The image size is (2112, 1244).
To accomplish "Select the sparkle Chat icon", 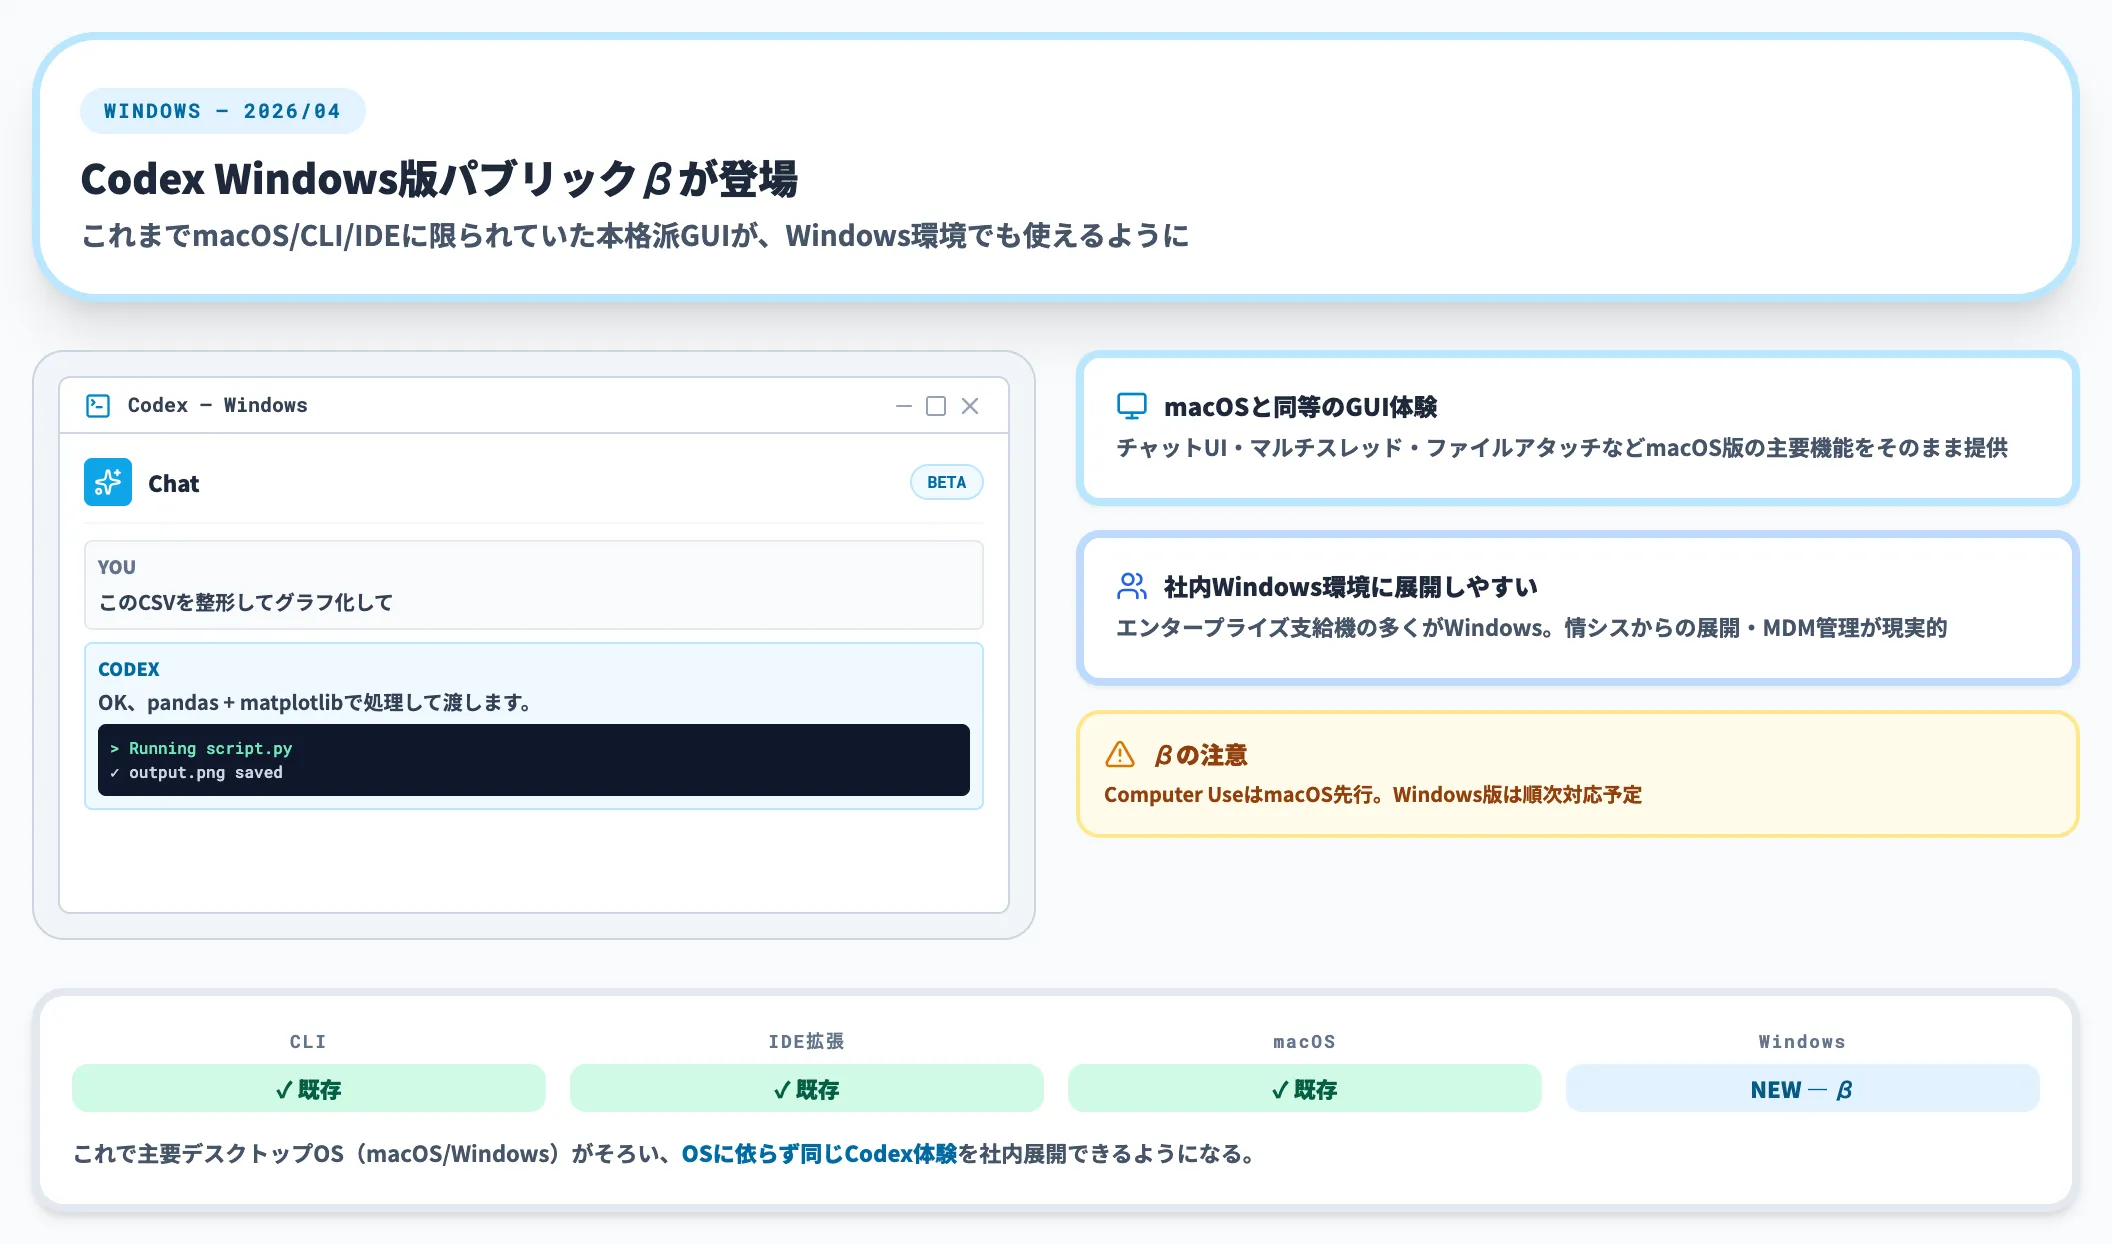I will coord(108,482).
